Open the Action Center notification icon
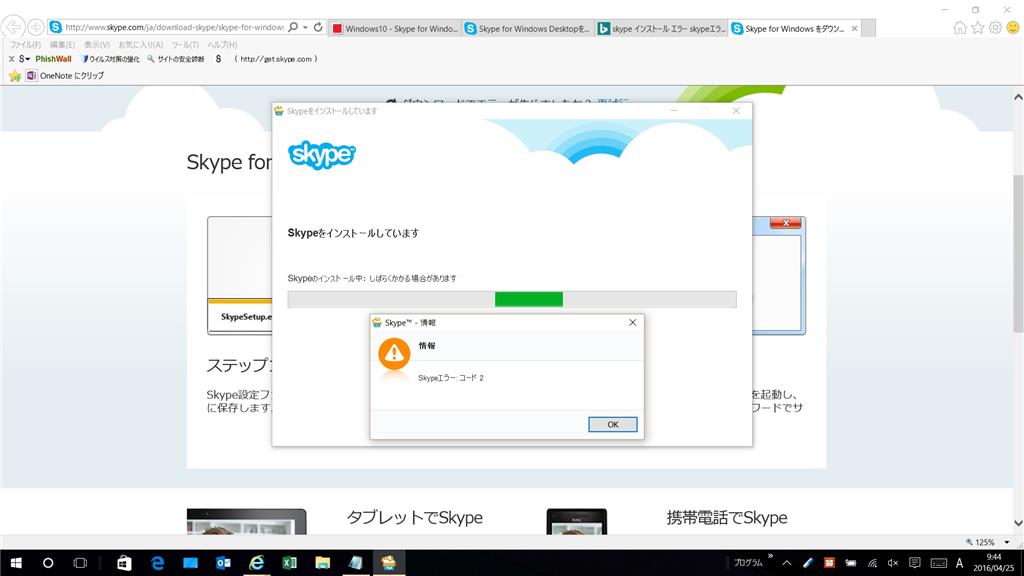Image resolution: width=1024 pixels, height=576 pixels. click(915, 563)
